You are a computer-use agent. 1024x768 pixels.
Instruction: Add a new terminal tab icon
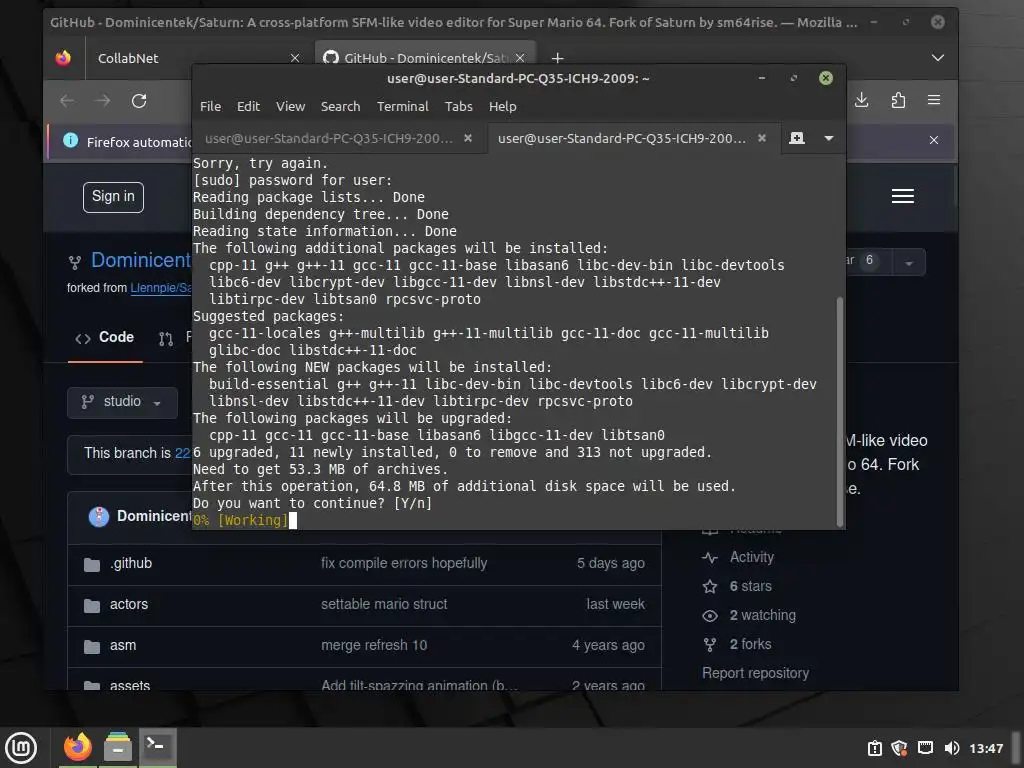797,138
